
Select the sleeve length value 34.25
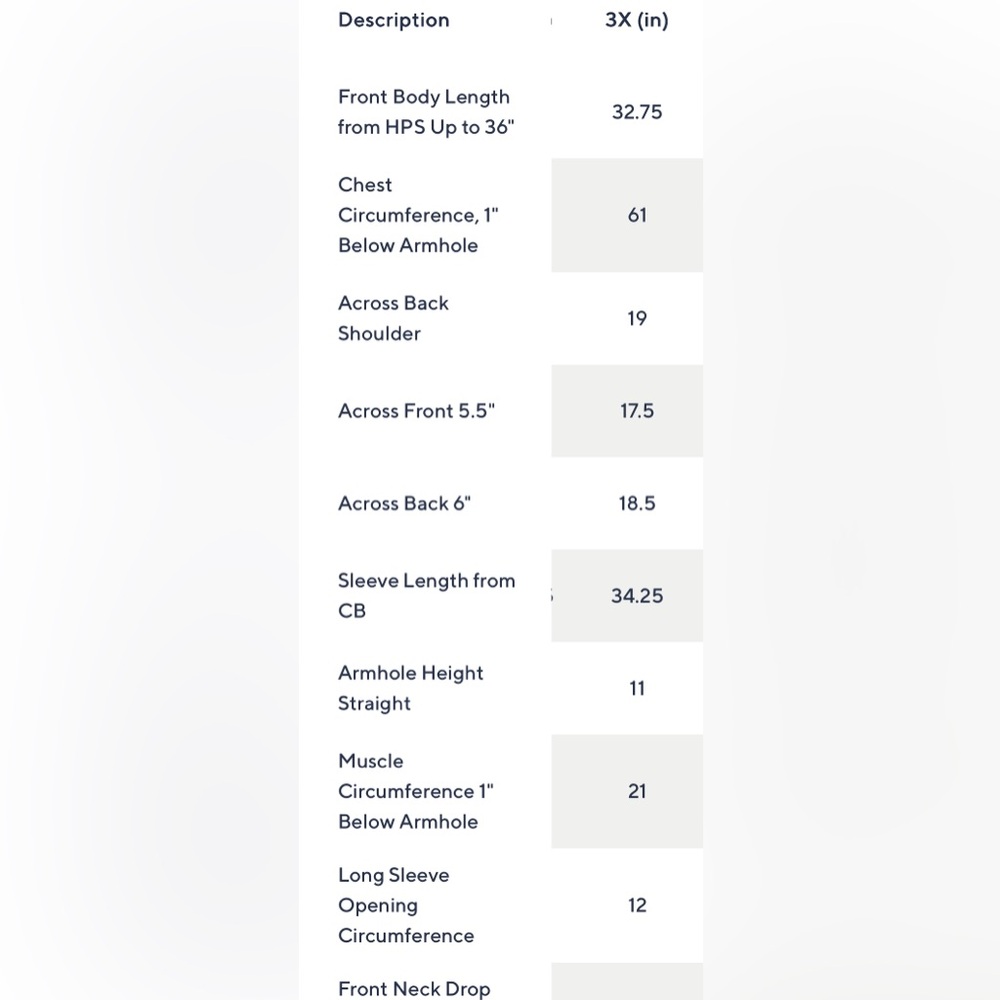[x=637, y=596]
